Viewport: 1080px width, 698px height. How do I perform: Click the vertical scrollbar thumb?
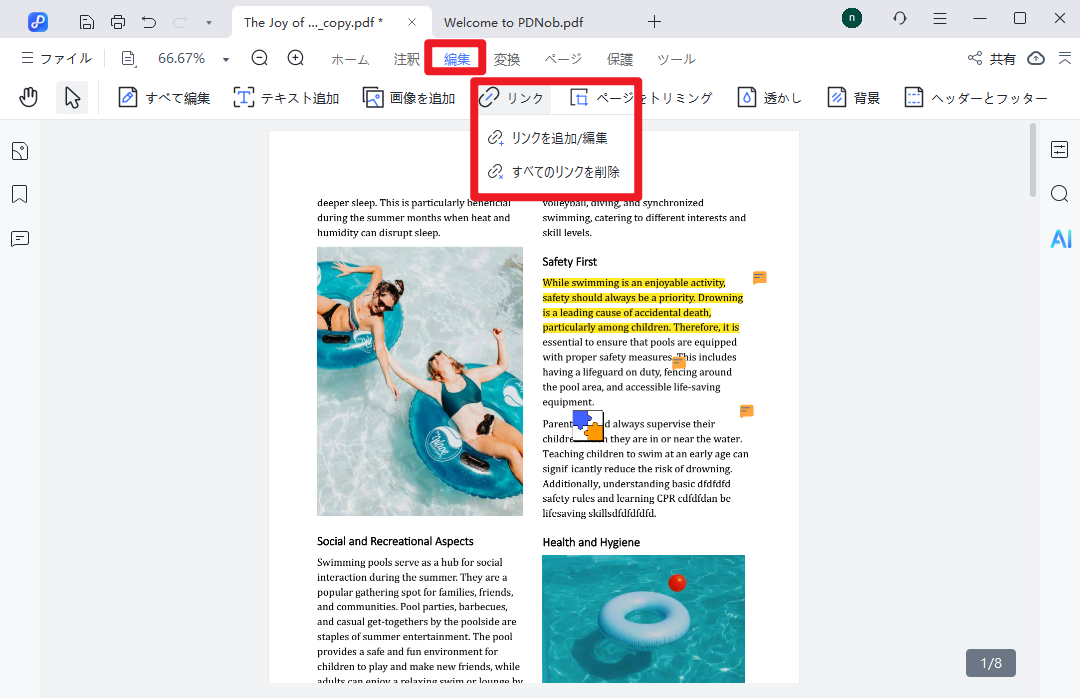pyautogui.click(x=1033, y=160)
